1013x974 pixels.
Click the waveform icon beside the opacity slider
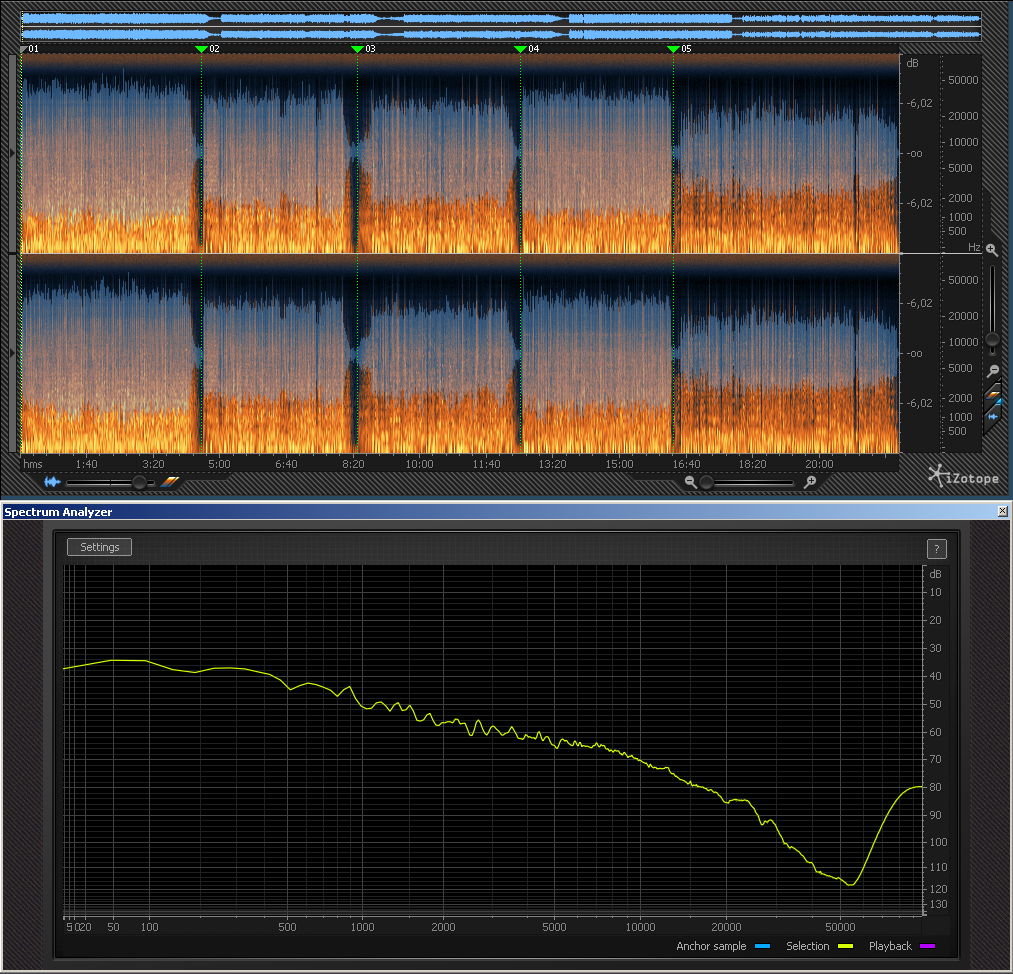coord(52,482)
